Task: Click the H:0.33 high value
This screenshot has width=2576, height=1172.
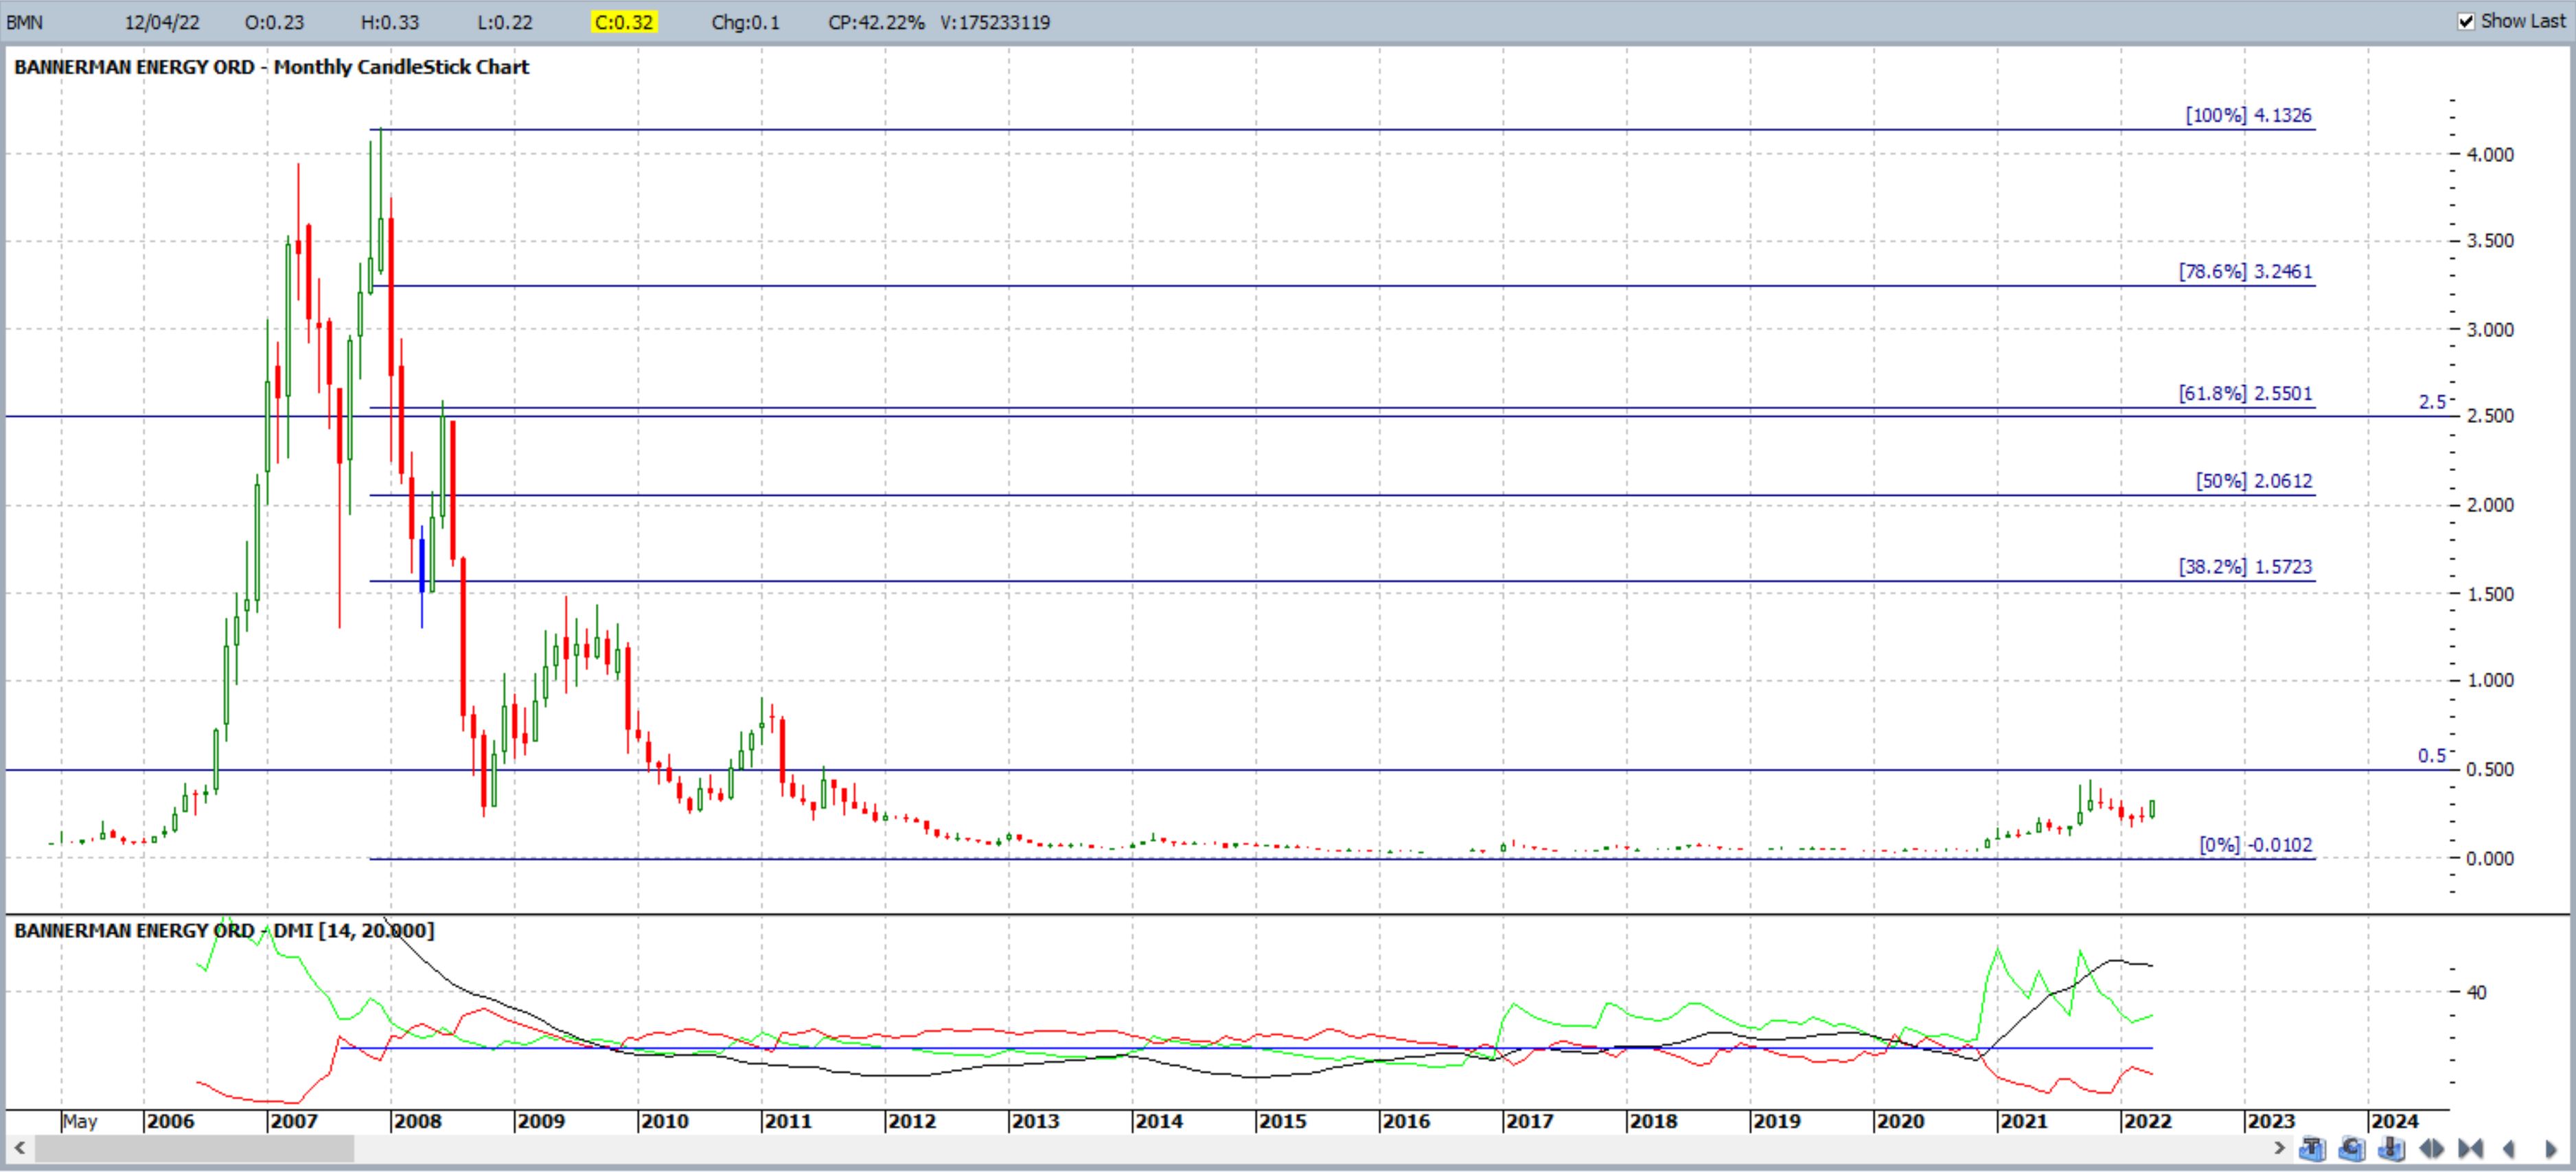Action: click(x=389, y=22)
